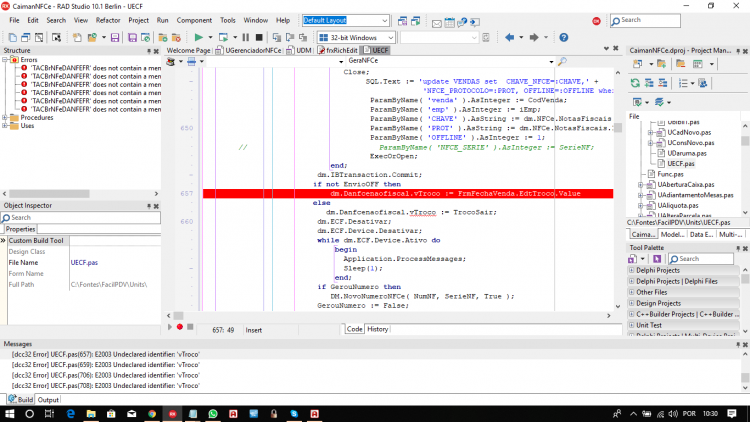Screen dimensions: 750x422
Task: Click the Forward navigation arrow
Action: (x=534, y=37)
